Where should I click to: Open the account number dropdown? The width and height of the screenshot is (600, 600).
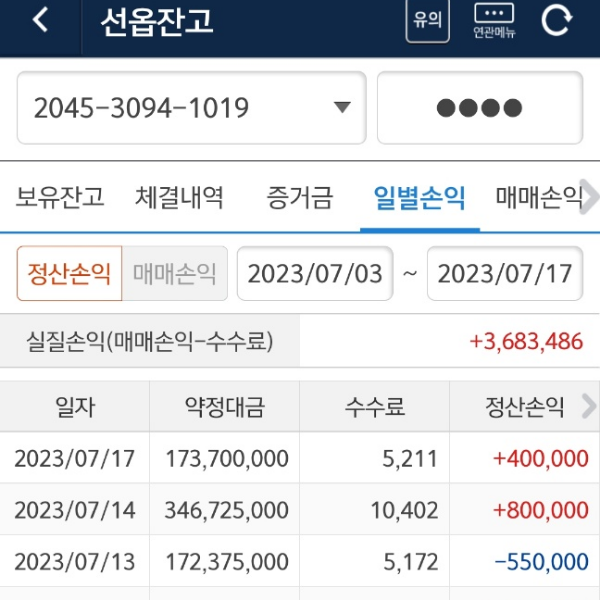pyautogui.click(x=192, y=108)
